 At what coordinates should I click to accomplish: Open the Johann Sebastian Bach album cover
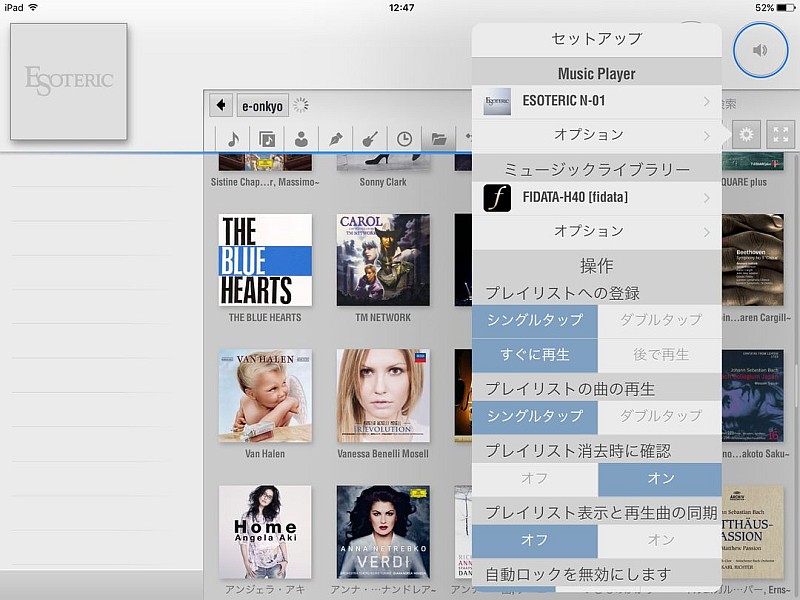[753, 395]
